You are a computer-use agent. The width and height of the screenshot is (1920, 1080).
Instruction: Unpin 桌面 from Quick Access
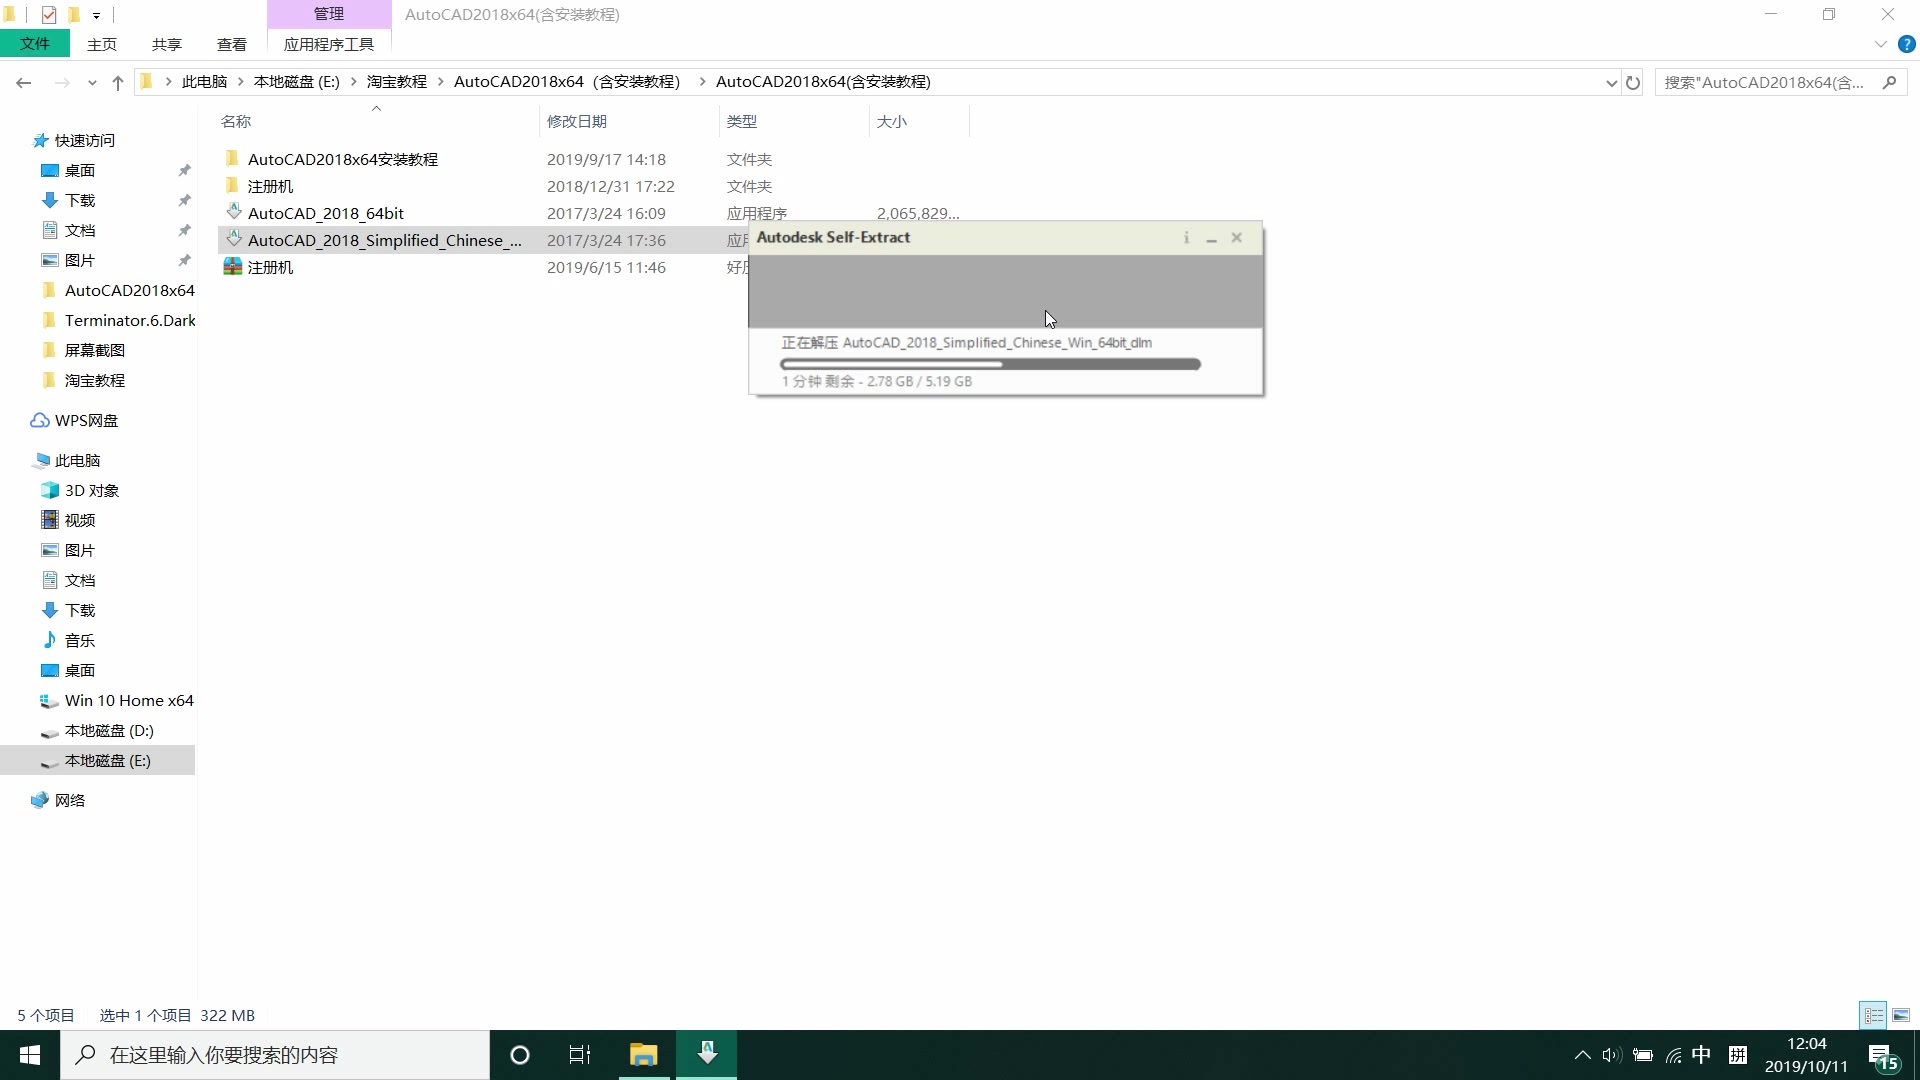[184, 170]
